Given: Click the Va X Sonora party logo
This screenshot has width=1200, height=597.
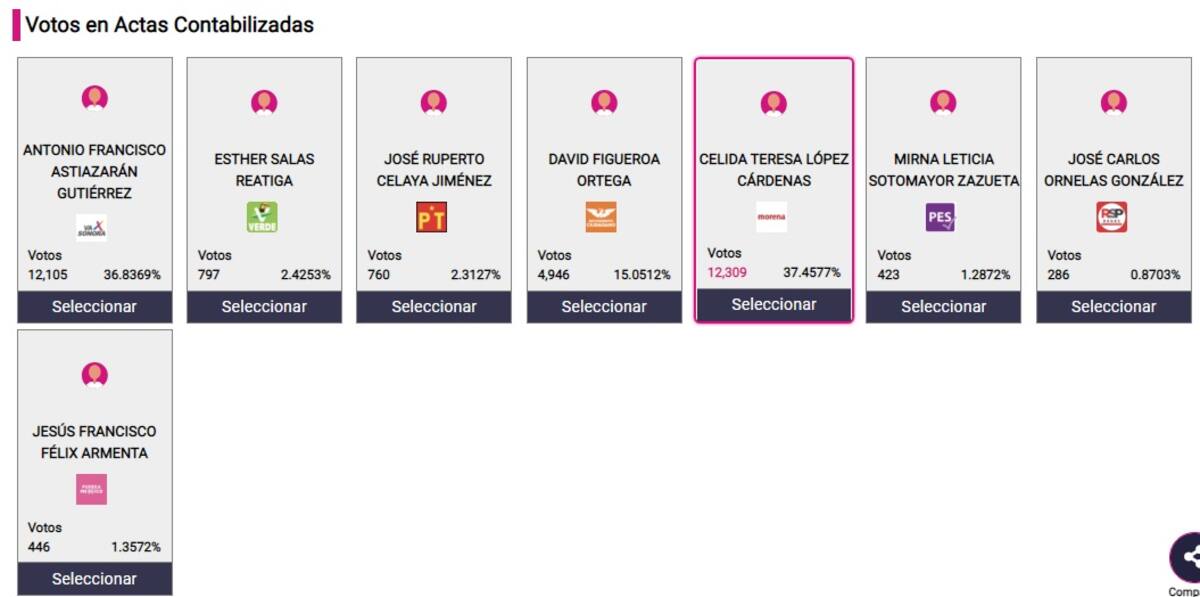Looking at the screenshot, I should [91, 227].
